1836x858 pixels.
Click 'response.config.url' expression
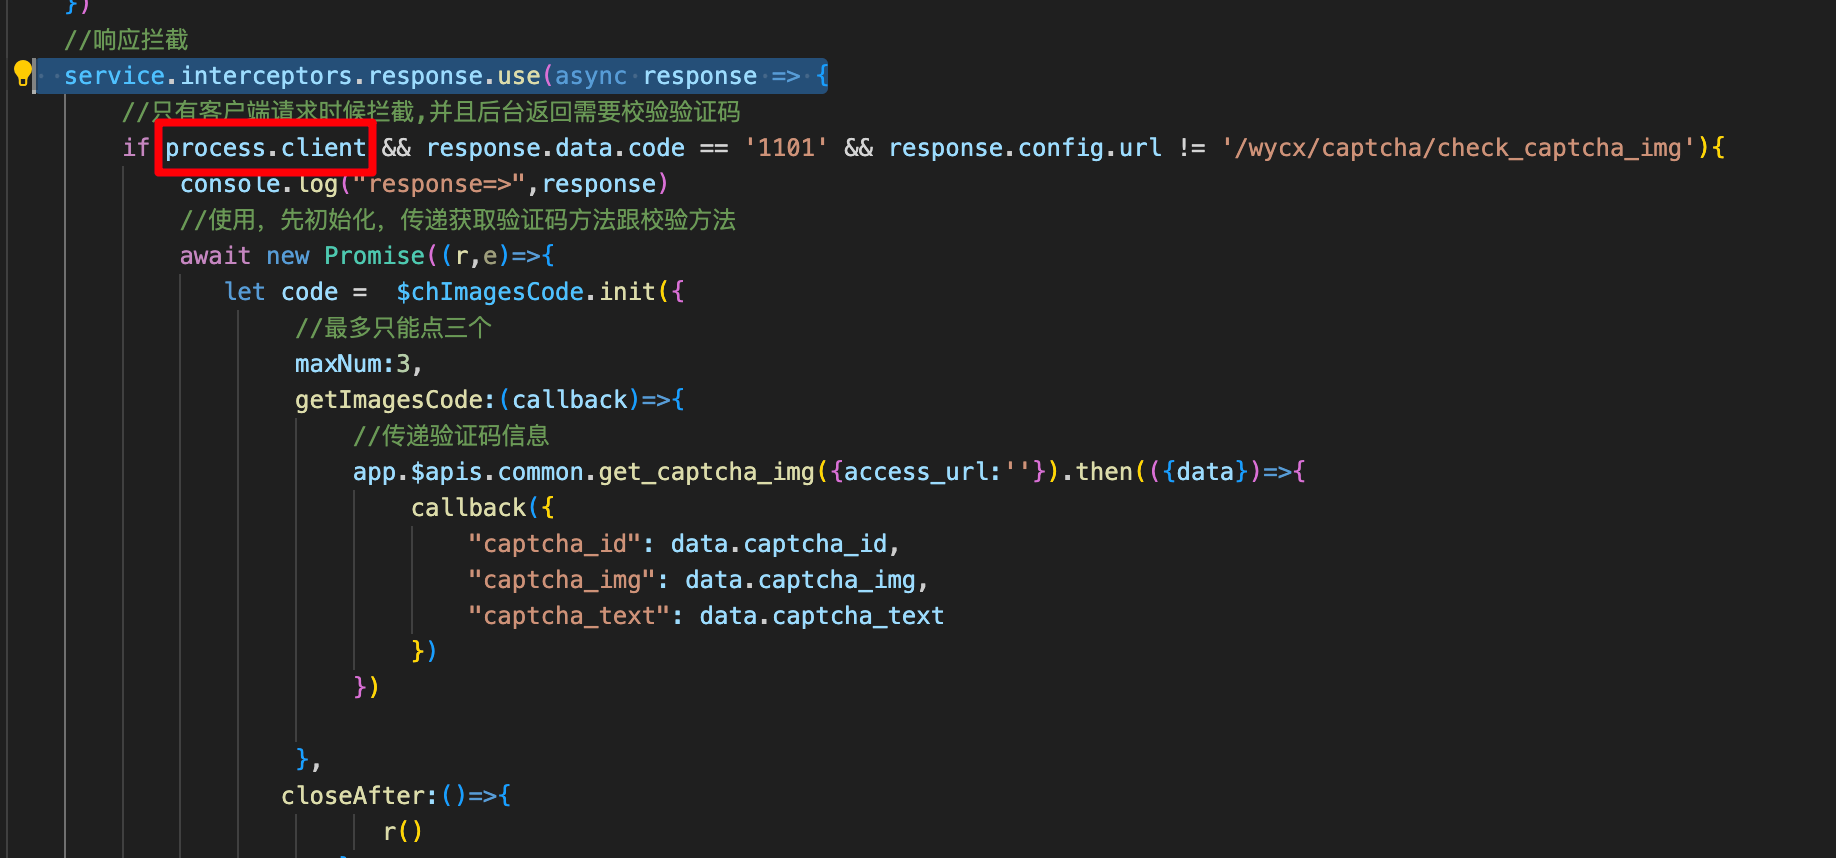pos(1025,148)
